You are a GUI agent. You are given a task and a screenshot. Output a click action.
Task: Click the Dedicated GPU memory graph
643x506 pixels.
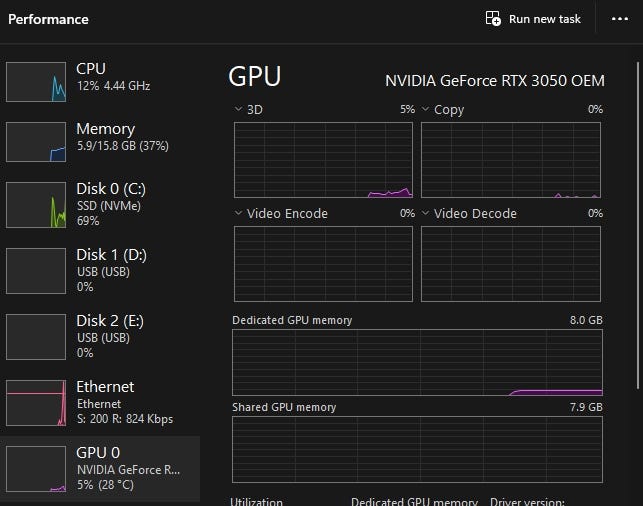417,363
